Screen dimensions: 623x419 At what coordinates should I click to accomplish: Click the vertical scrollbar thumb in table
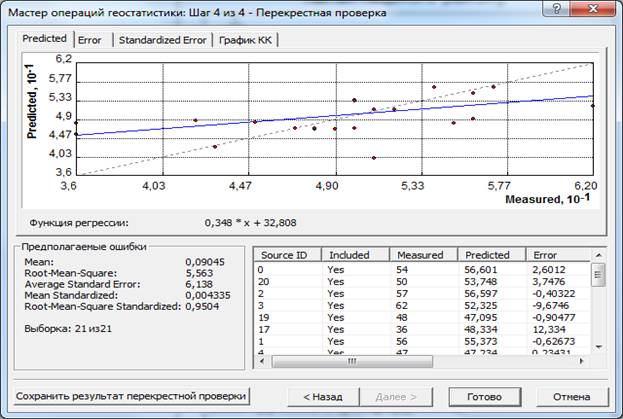[598, 275]
